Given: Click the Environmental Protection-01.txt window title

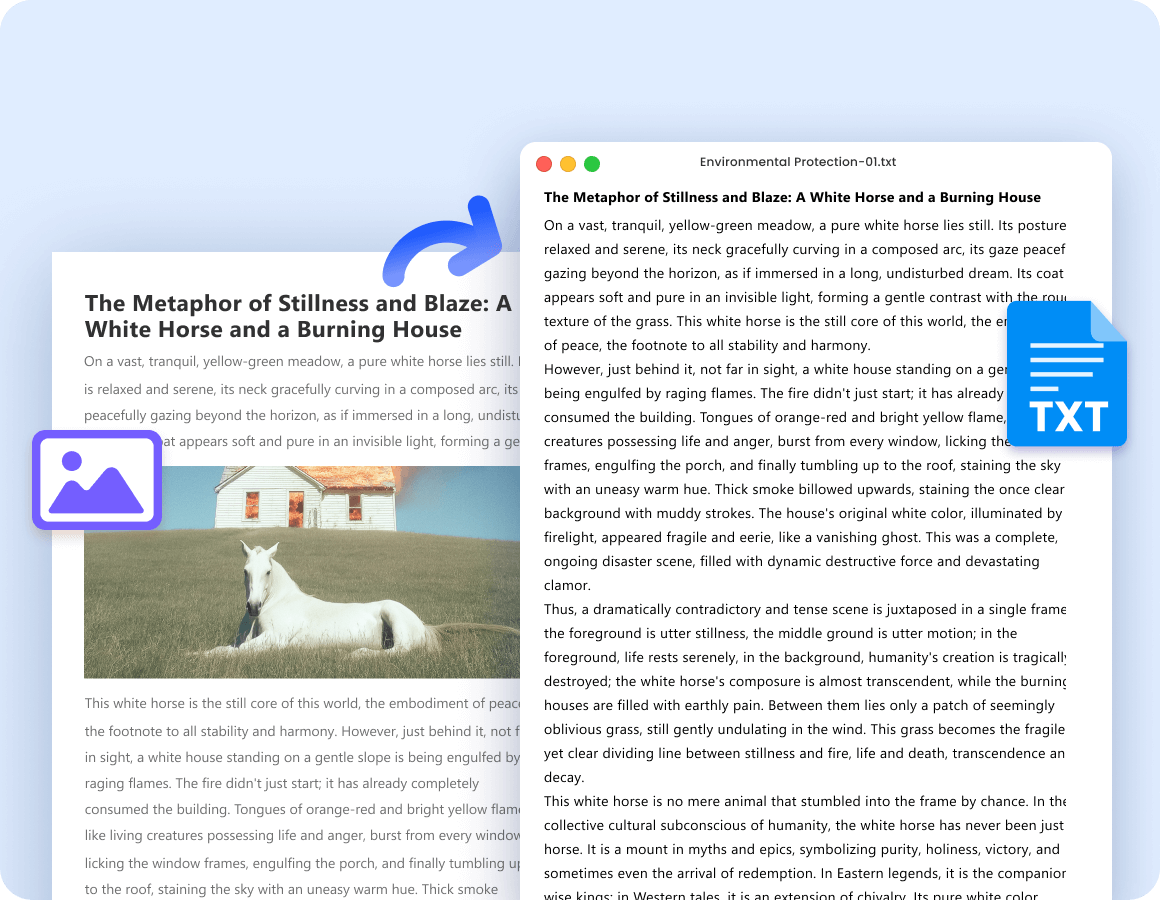Looking at the screenshot, I should point(797,162).
